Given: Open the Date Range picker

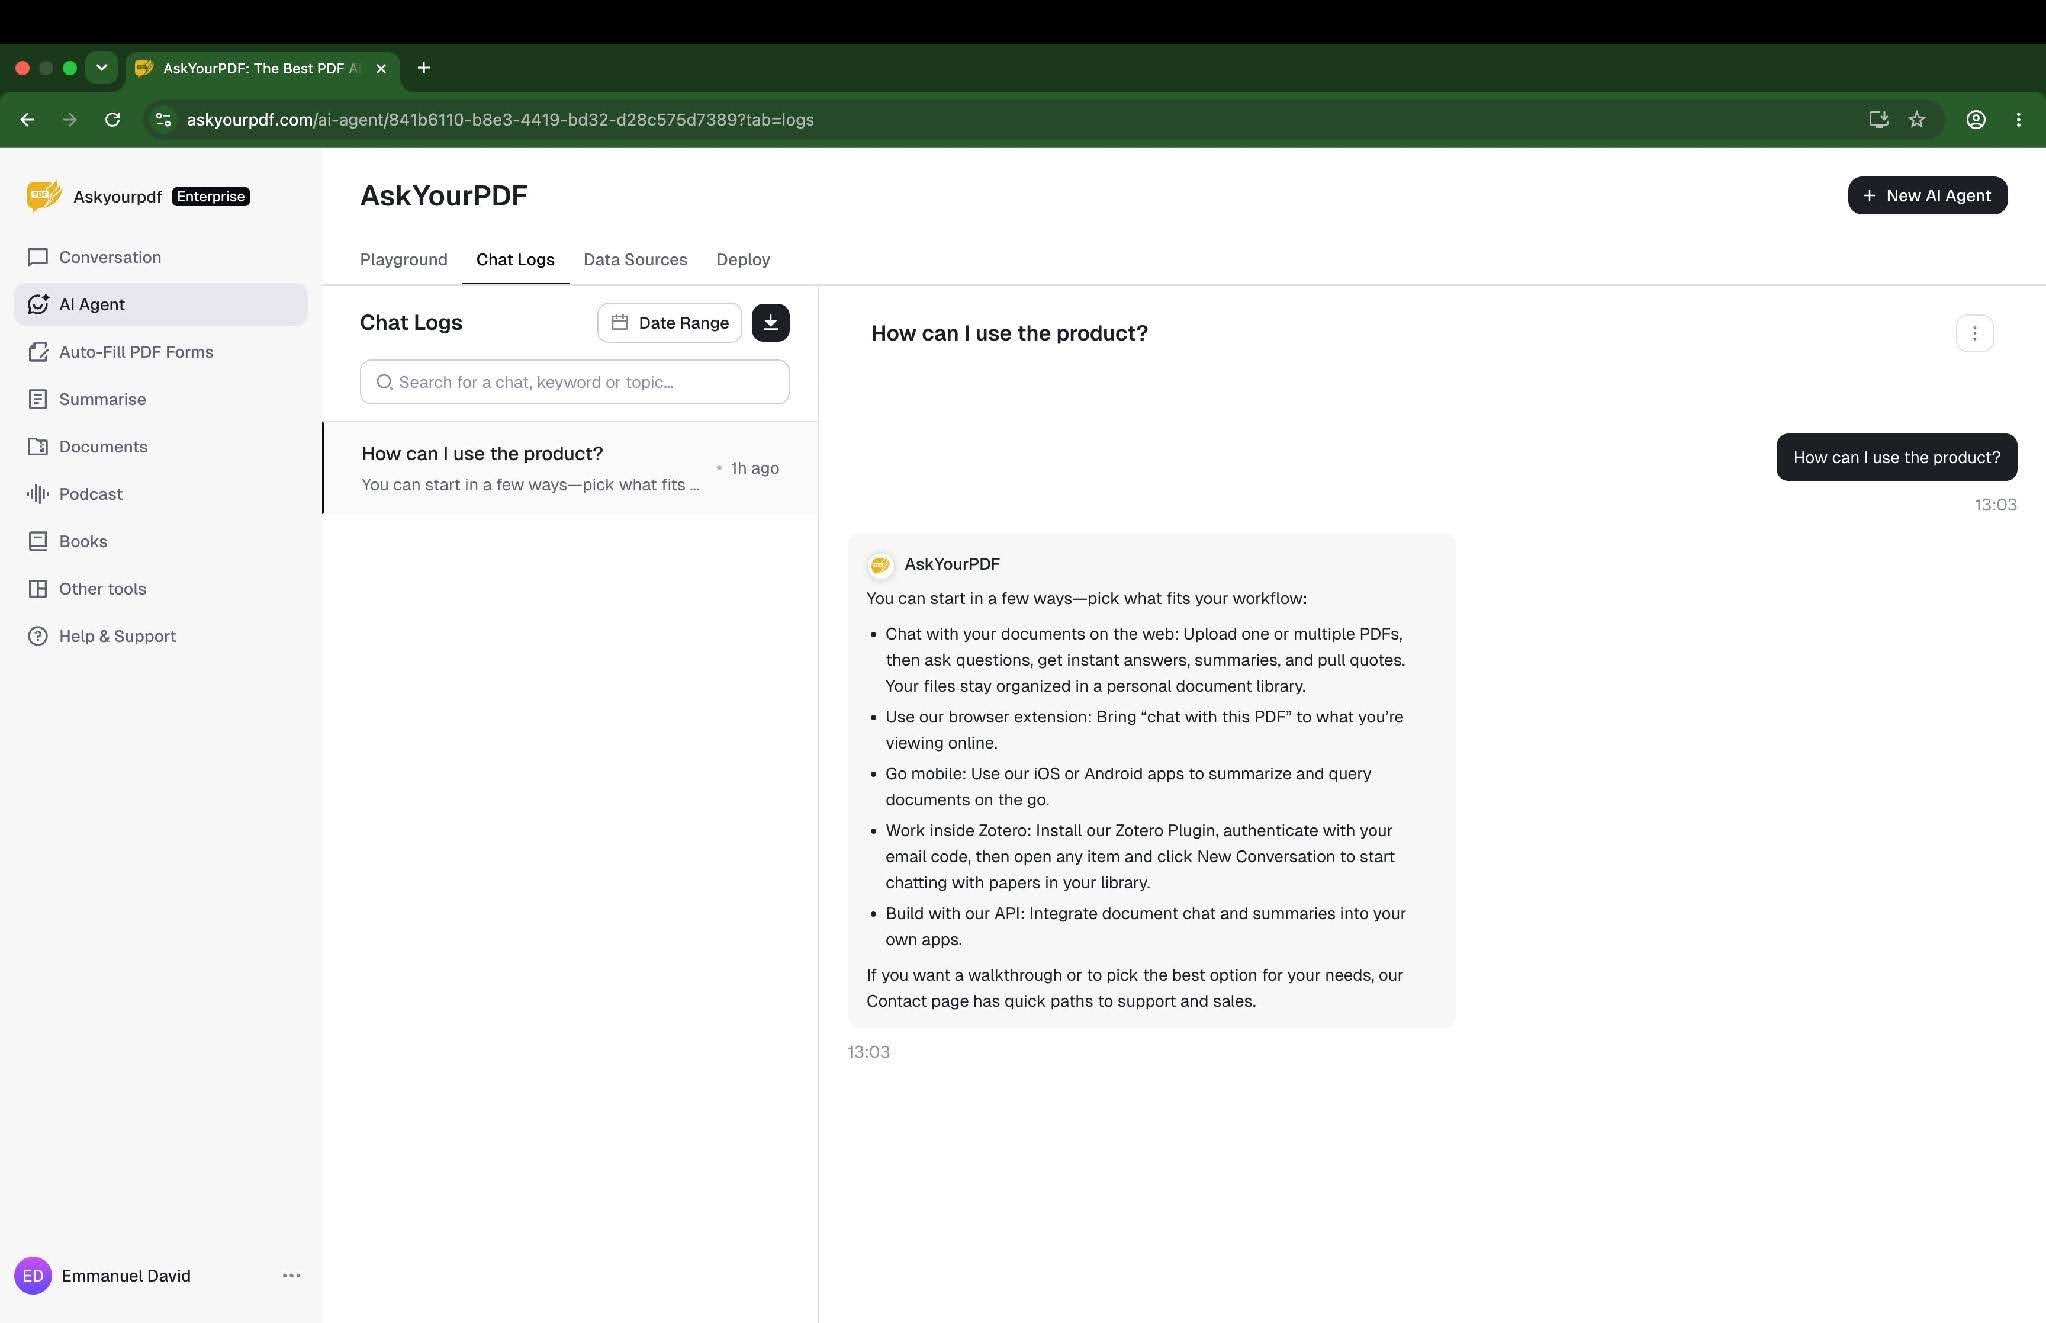Looking at the screenshot, I should [x=670, y=323].
